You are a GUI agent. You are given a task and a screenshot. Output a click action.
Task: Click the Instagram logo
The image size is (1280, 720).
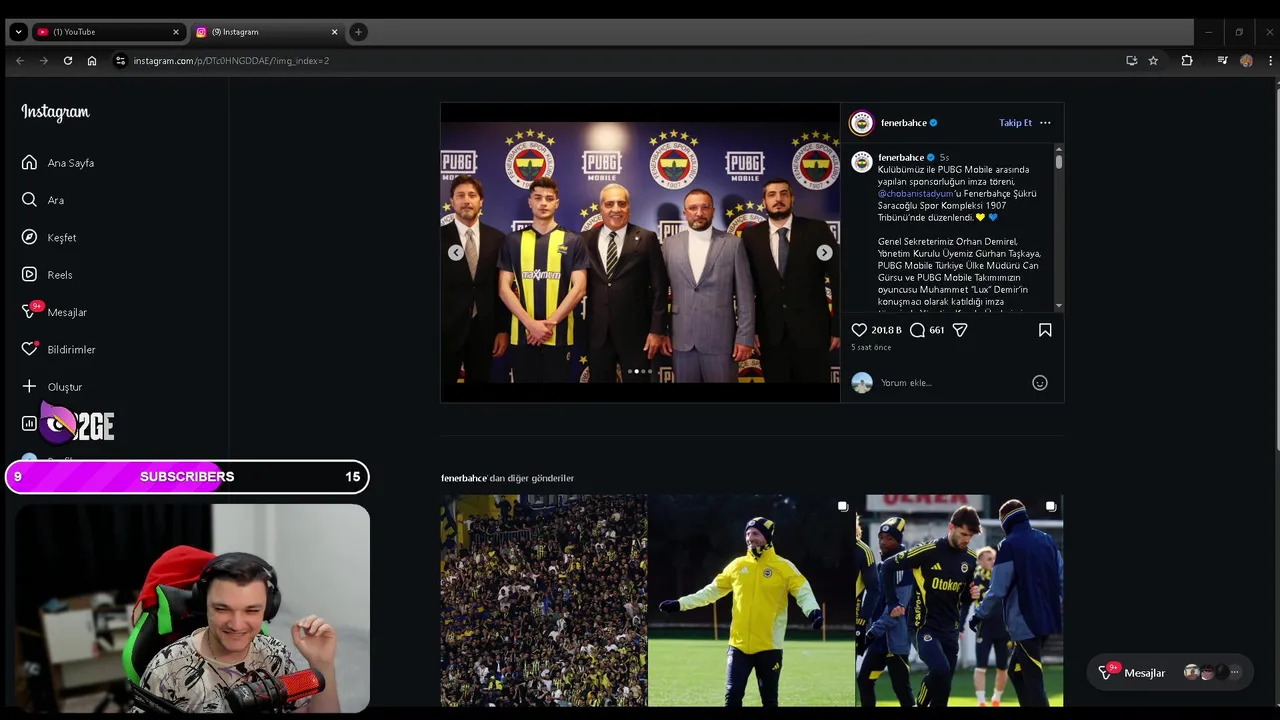pyautogui.click(x=55, y=112)
